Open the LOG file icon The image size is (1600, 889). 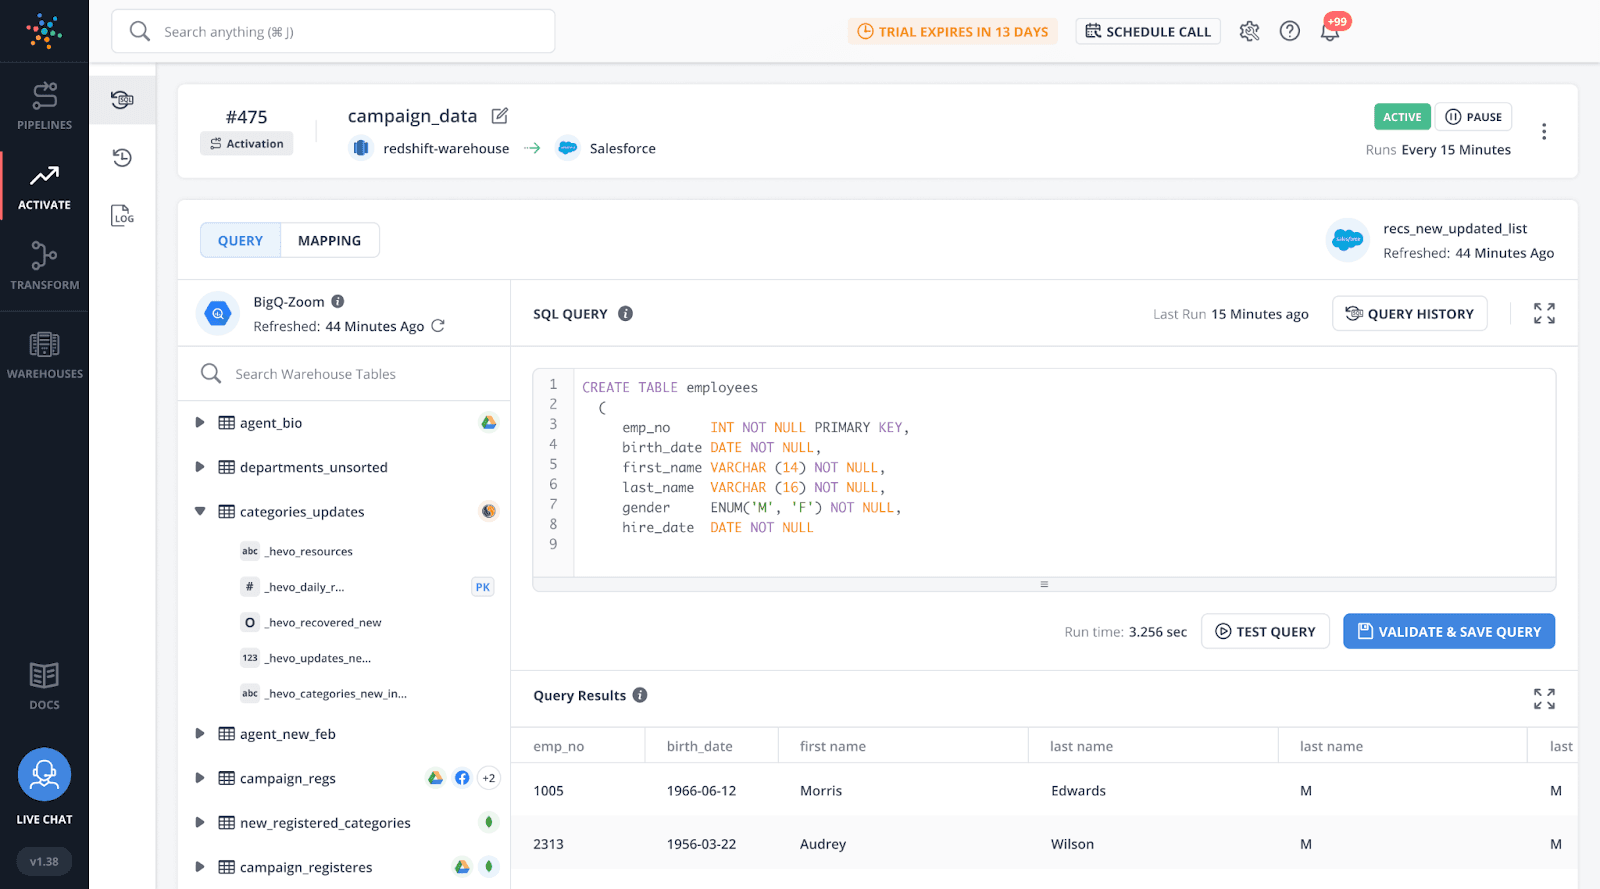click(x=122, y=215)
